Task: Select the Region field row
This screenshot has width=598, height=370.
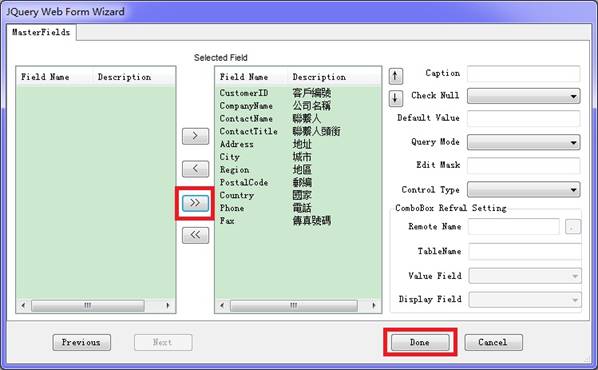Action: [298, 170]
